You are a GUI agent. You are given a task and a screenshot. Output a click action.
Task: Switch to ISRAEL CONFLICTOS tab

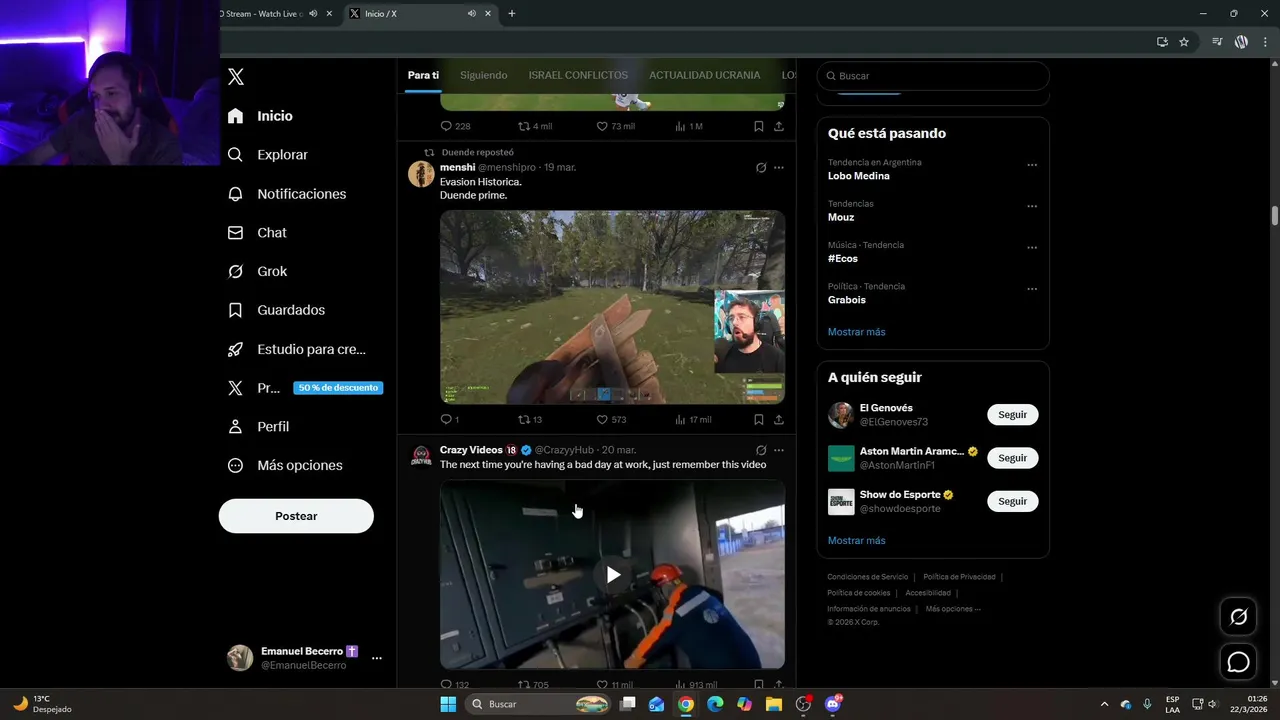click(x=578, y=75)
